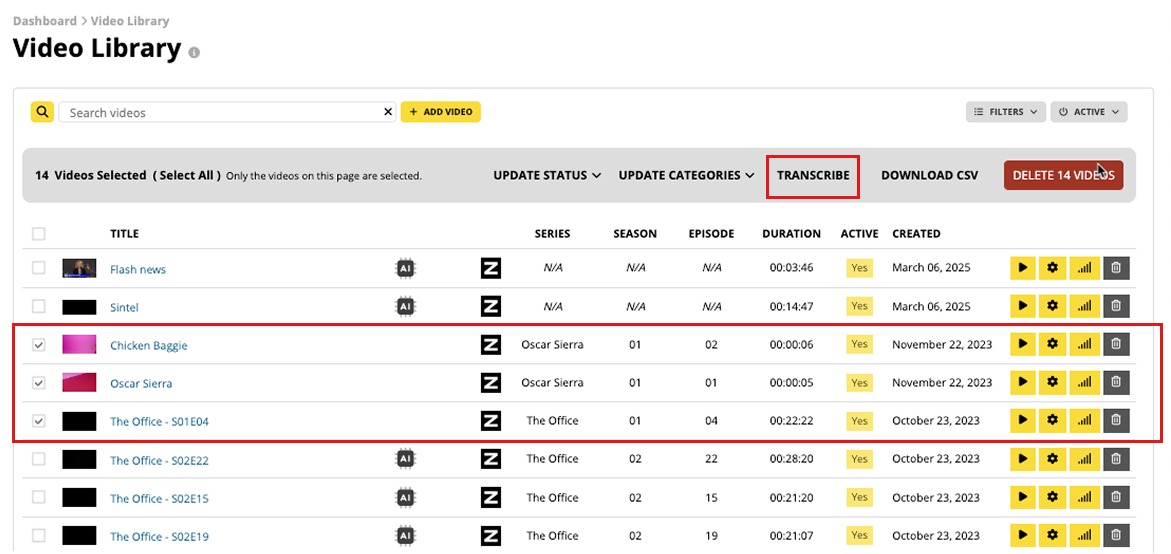This screenshot has width=1171, height=554.
Task: Open the Filters dropdown
Action: 1005,112
